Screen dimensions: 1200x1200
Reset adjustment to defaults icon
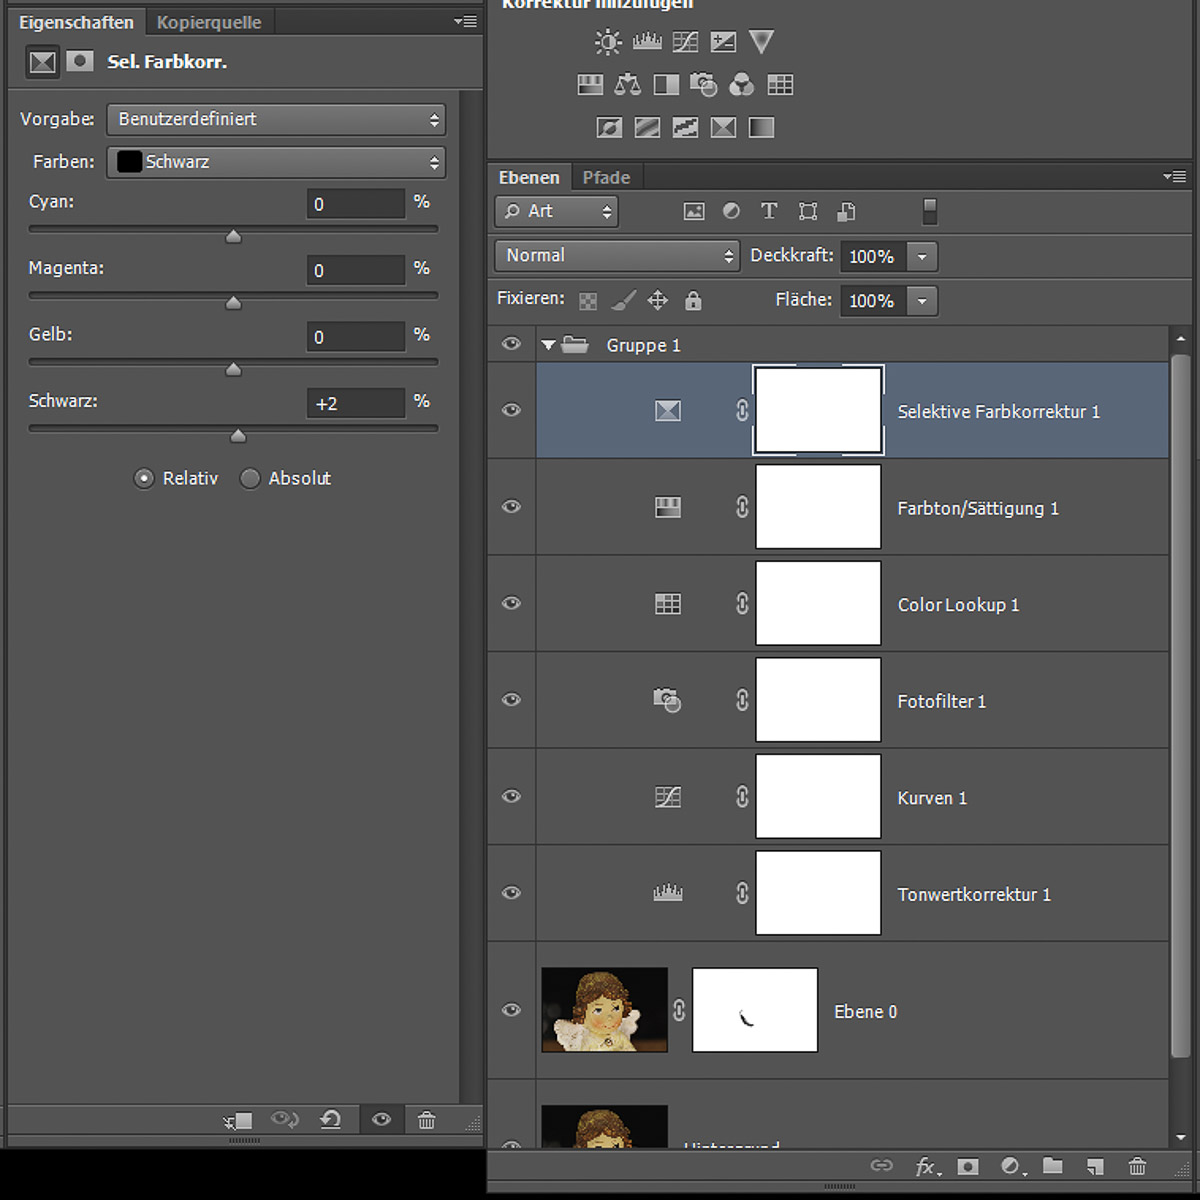[x=331, y=1120]
